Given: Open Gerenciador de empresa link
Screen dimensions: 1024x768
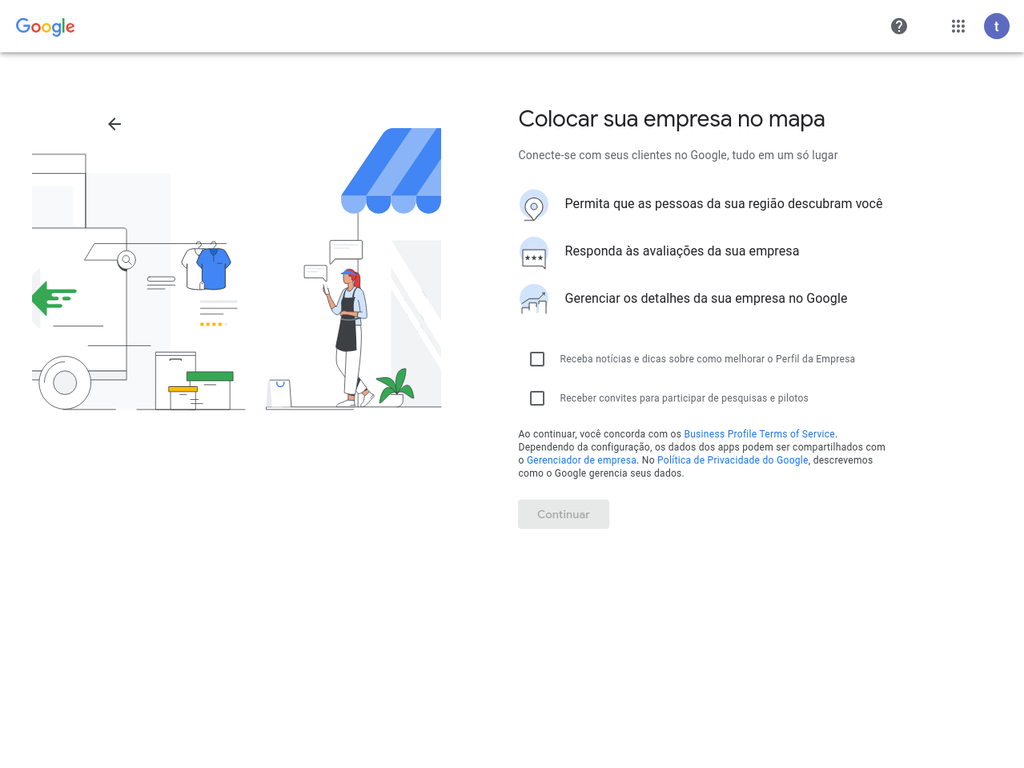Looking at the screenshot, I should tap(581, 460).
